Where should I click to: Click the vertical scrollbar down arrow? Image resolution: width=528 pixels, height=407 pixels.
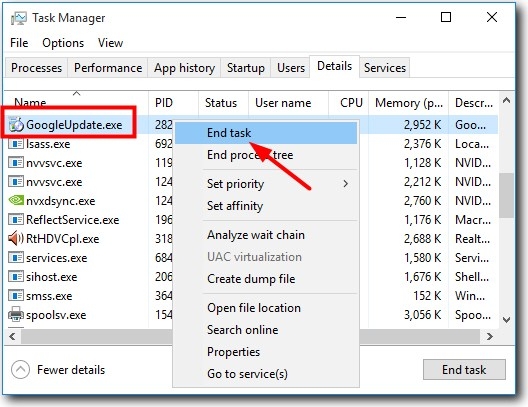click(x=506, y=319)
